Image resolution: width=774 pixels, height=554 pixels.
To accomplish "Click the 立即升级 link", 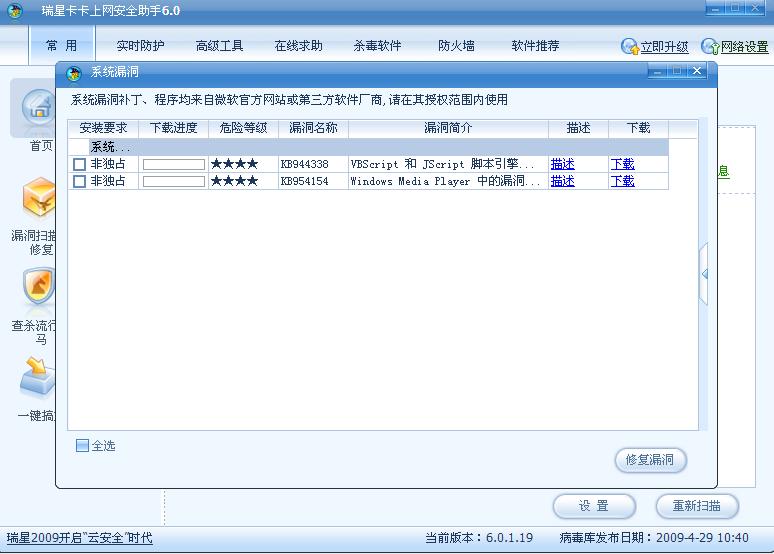I will 664,47.
